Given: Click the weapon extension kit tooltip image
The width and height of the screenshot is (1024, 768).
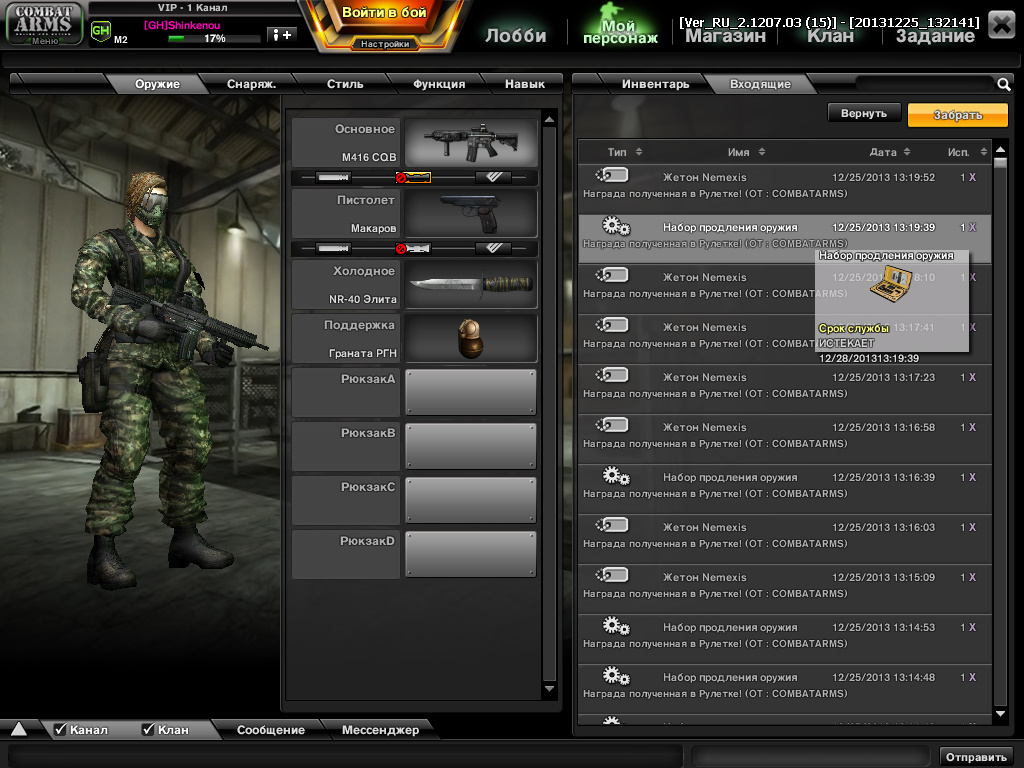Looking at the screenshot, I should [891, 284].
